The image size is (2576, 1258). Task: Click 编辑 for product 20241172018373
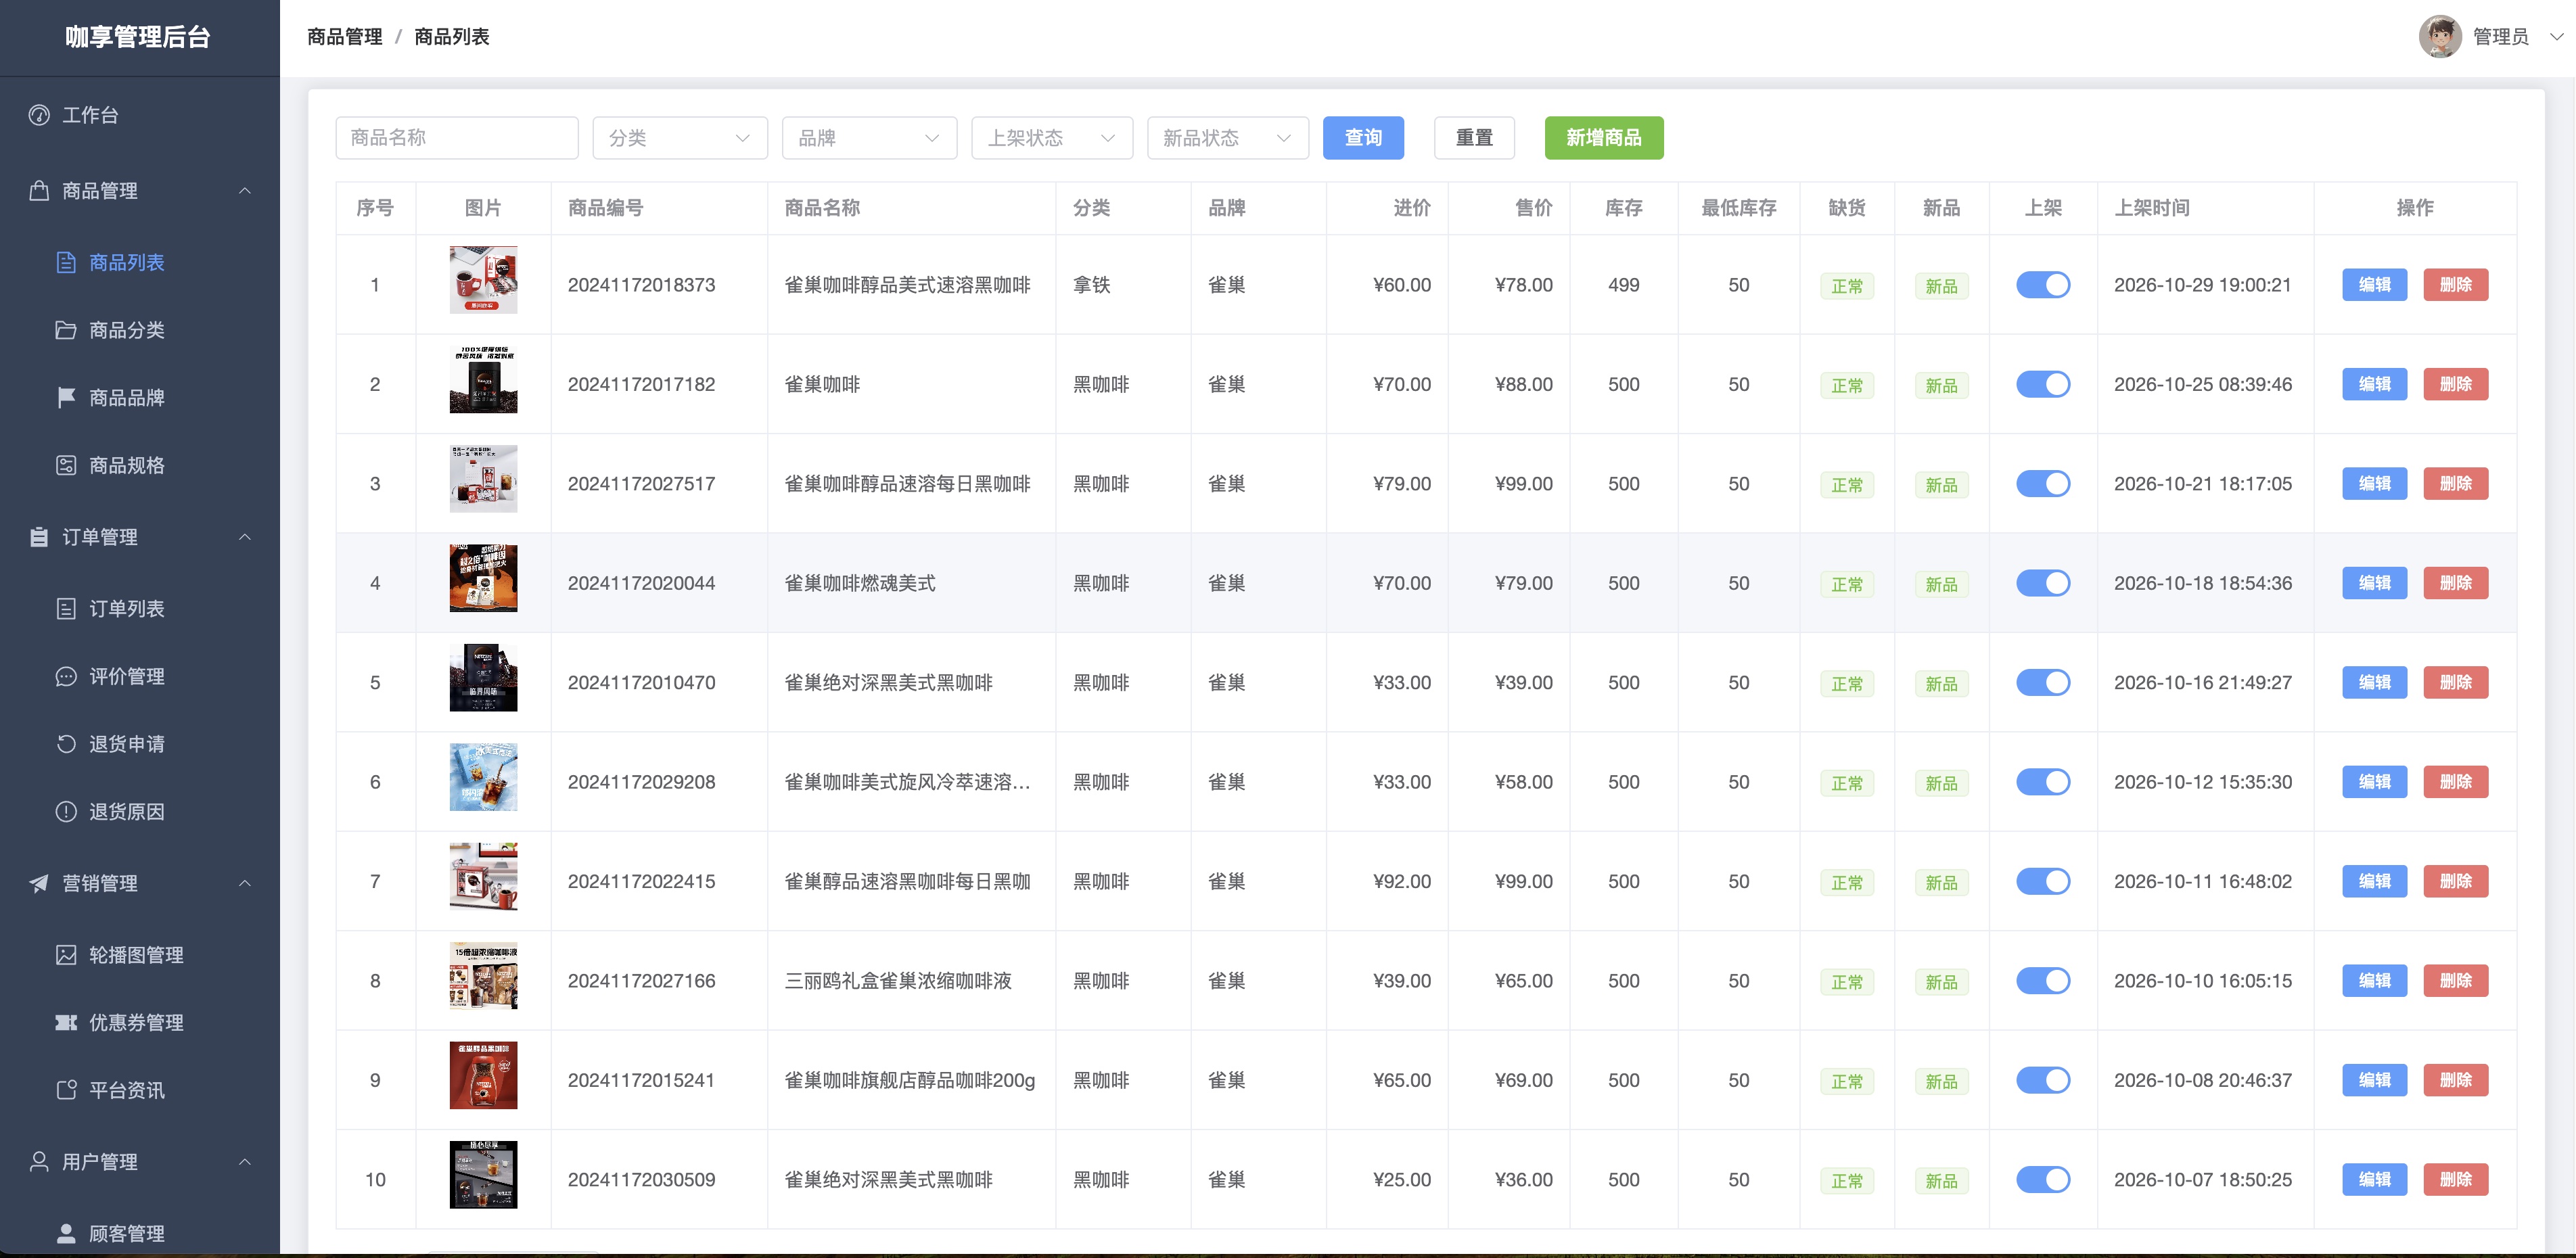point(2374,285)
